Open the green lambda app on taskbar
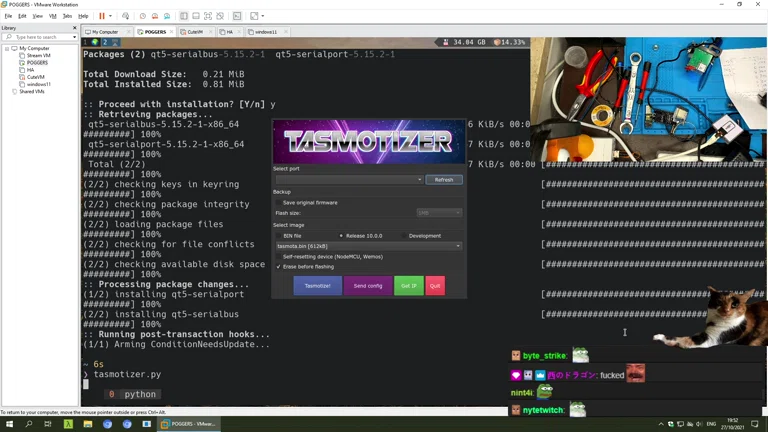The image size is (768, 432). (x=68, y=424)
